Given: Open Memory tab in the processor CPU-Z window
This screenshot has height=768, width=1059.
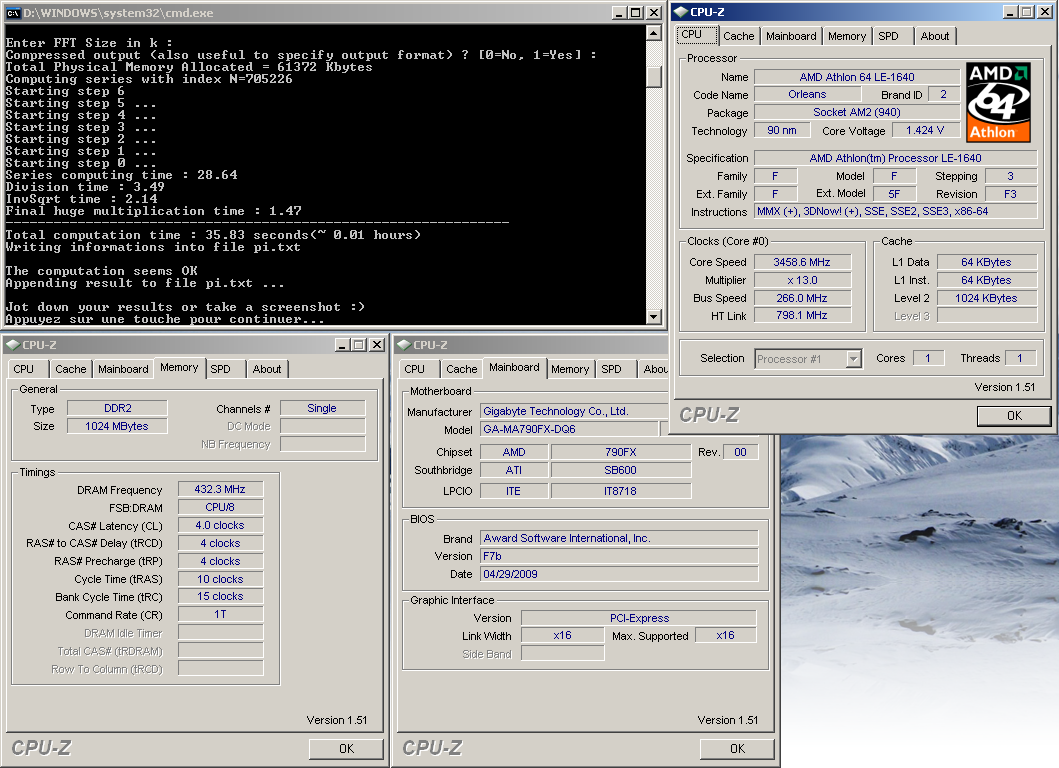Looking at the screenshot, I should coord(847,36).
